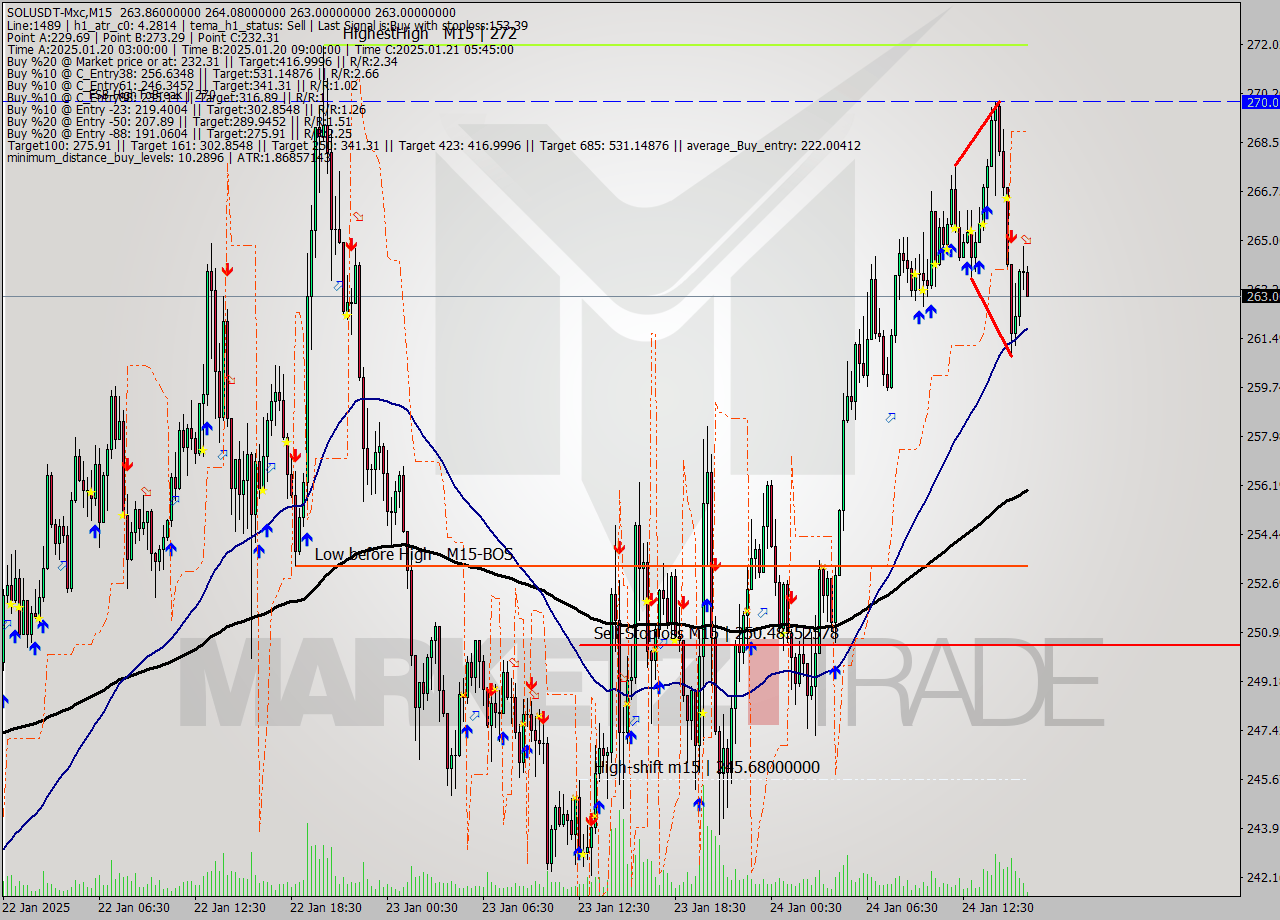Select the 'HighestHigh M15 | 272' label
The width and height of the screenshot is (1280, 920).
[430, 33]
